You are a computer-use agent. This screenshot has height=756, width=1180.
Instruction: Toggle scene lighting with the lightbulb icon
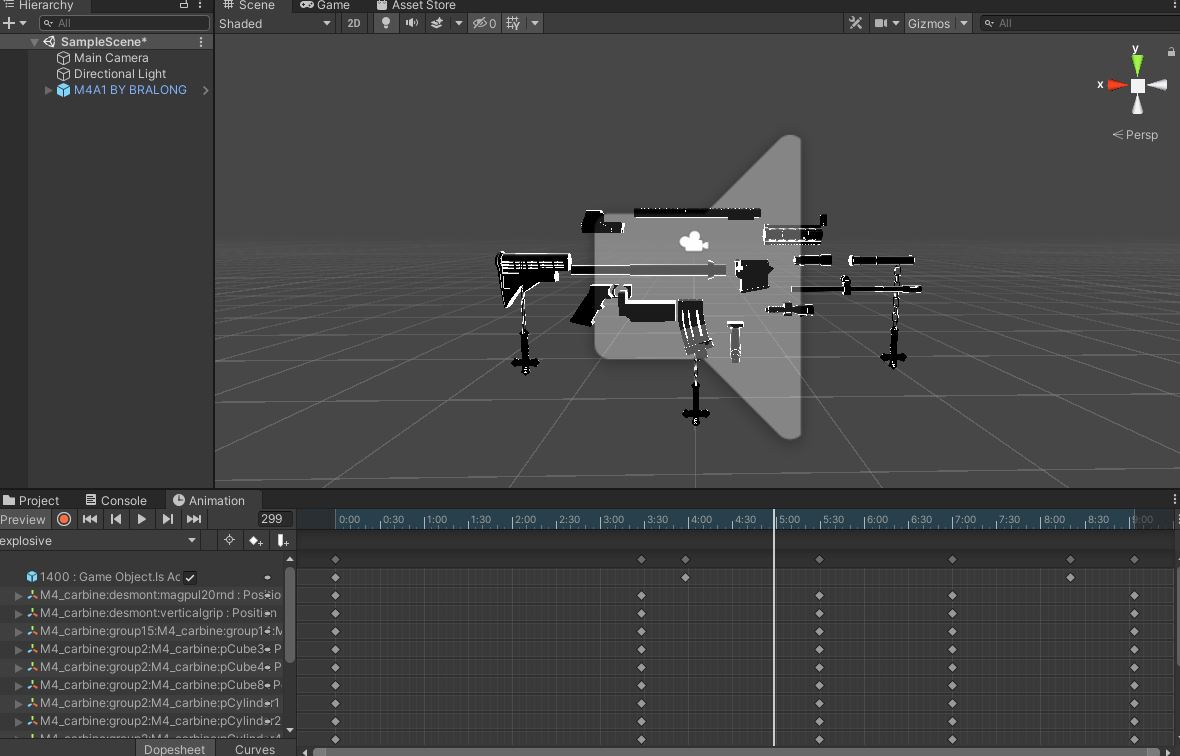(x=386, y=23)
